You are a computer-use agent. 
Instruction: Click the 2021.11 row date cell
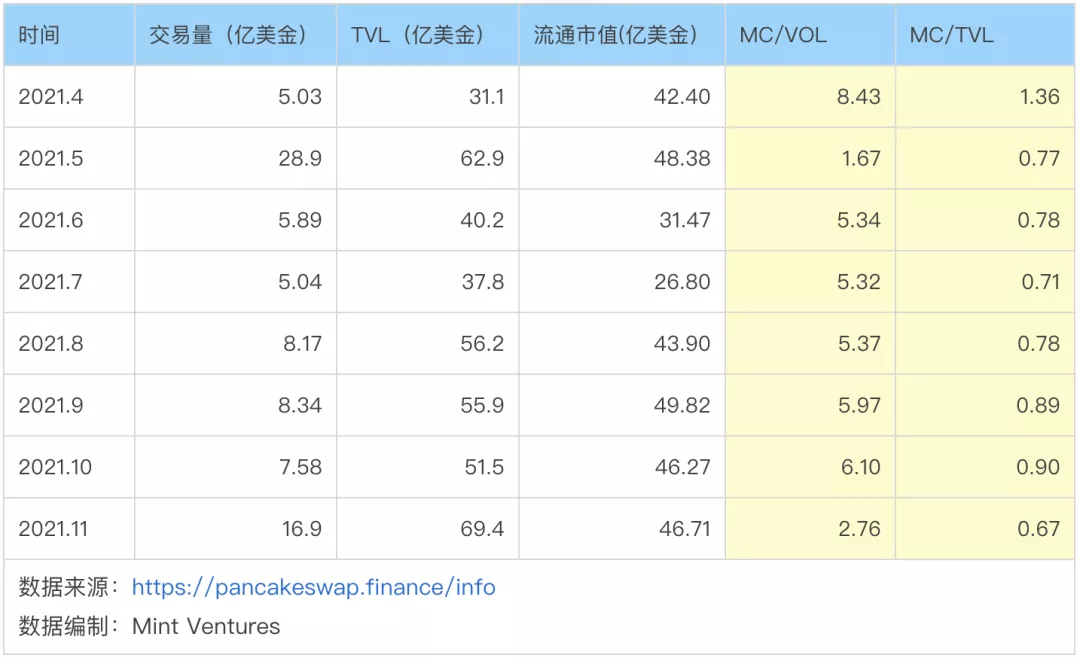(x=70, y=528)
